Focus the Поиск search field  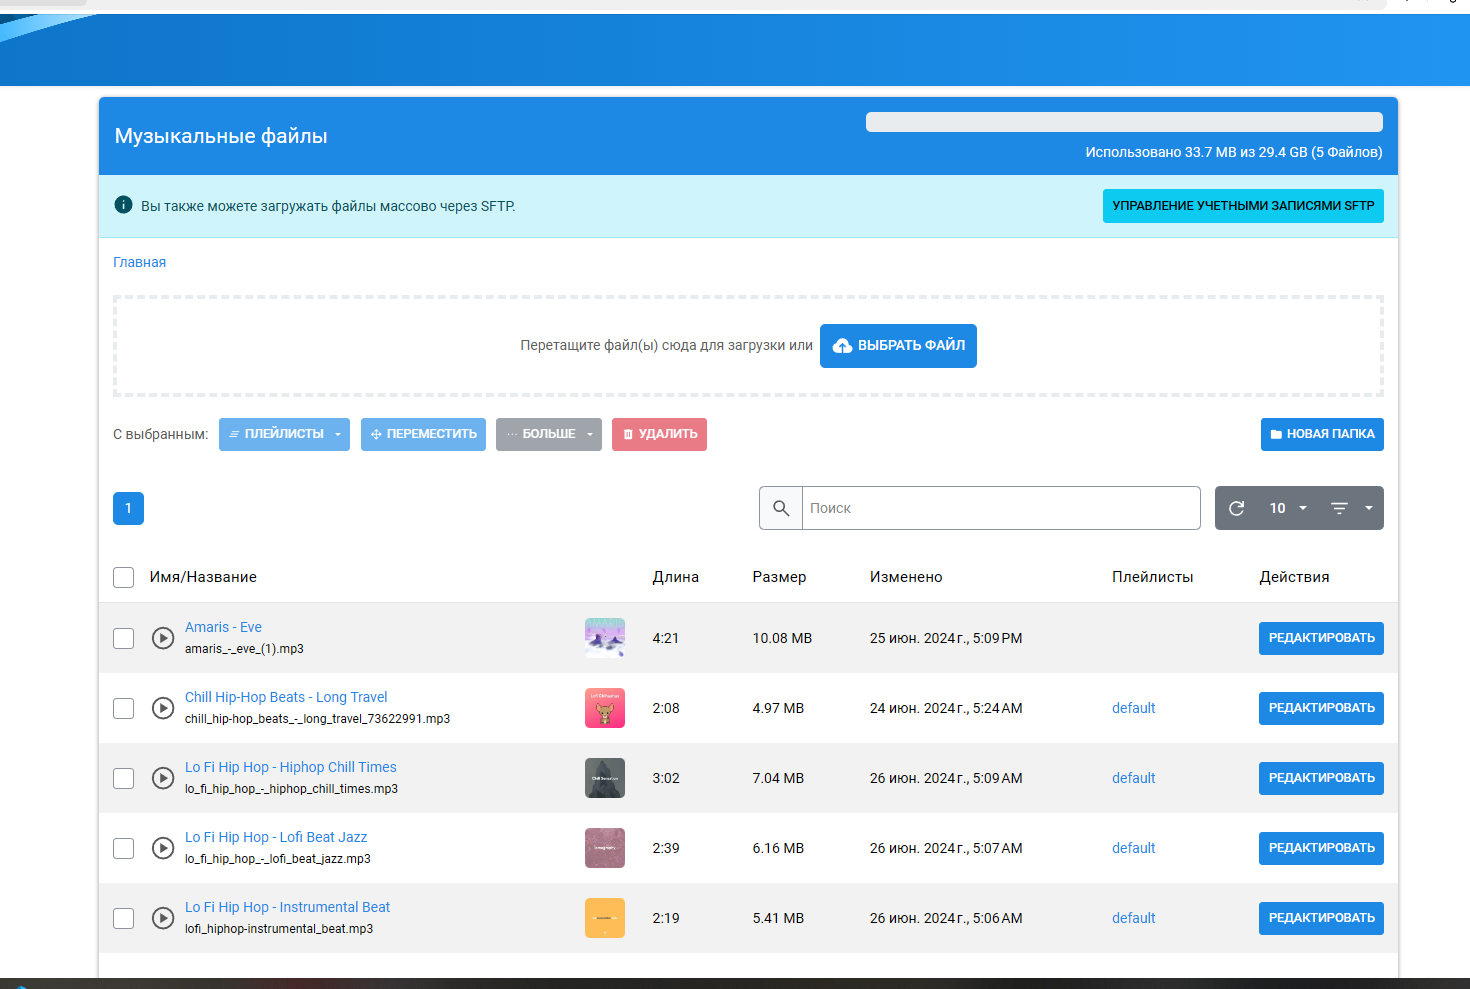(x=1000, y=508)
